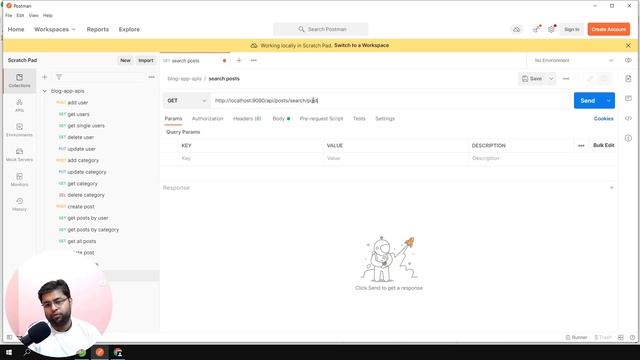Open the History sidebar panel
The image size is (640, 360).
[19, 204]
